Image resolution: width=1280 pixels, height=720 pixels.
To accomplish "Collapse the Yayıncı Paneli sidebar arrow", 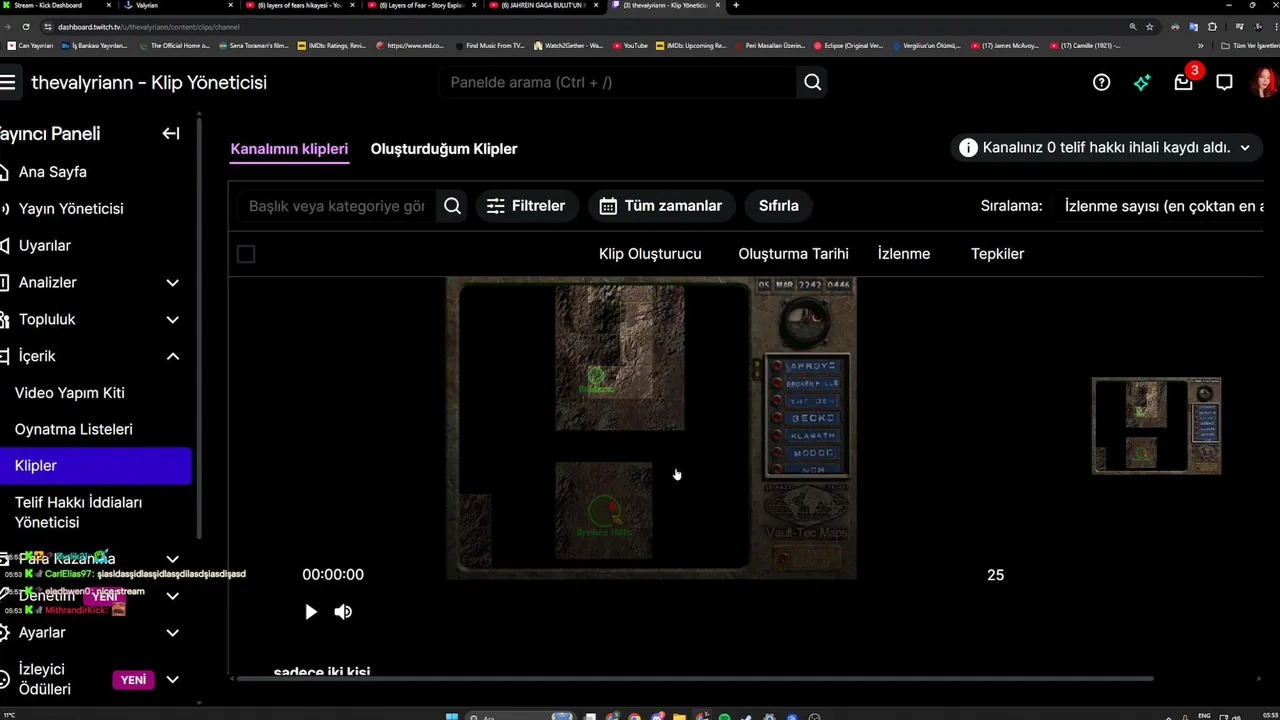I will pyautogui.click(x=171, y=133).
